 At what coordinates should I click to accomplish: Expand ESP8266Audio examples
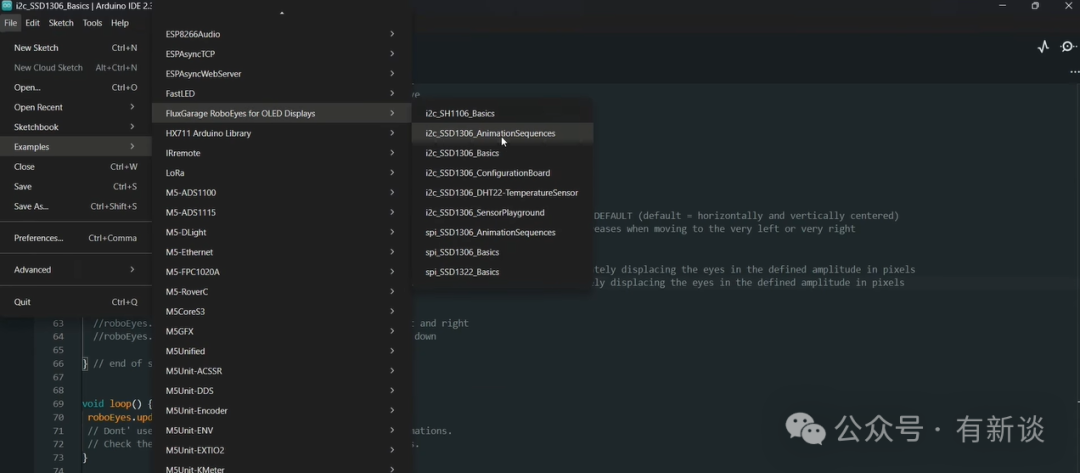[x=282, y=34]
